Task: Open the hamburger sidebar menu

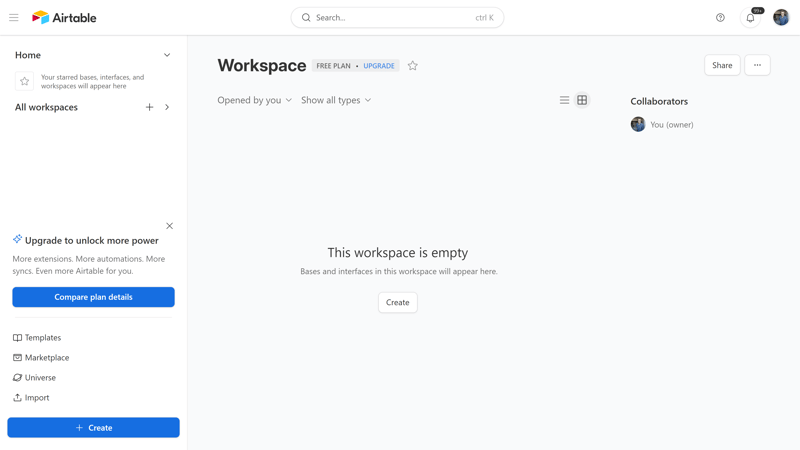Action: tap(14, 17)
